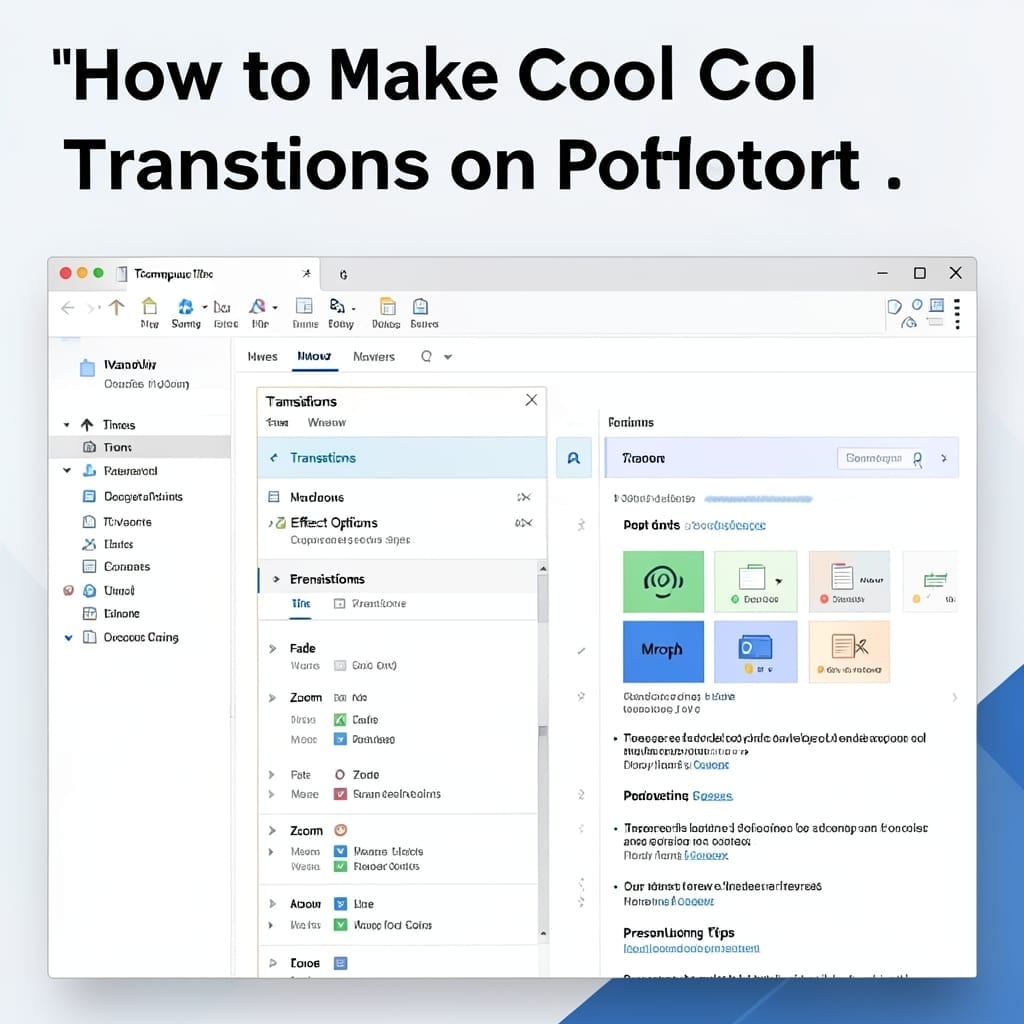1024x1024 pixels.
Task: Click the back arrow in the toolbar
Action: [67, 308]
